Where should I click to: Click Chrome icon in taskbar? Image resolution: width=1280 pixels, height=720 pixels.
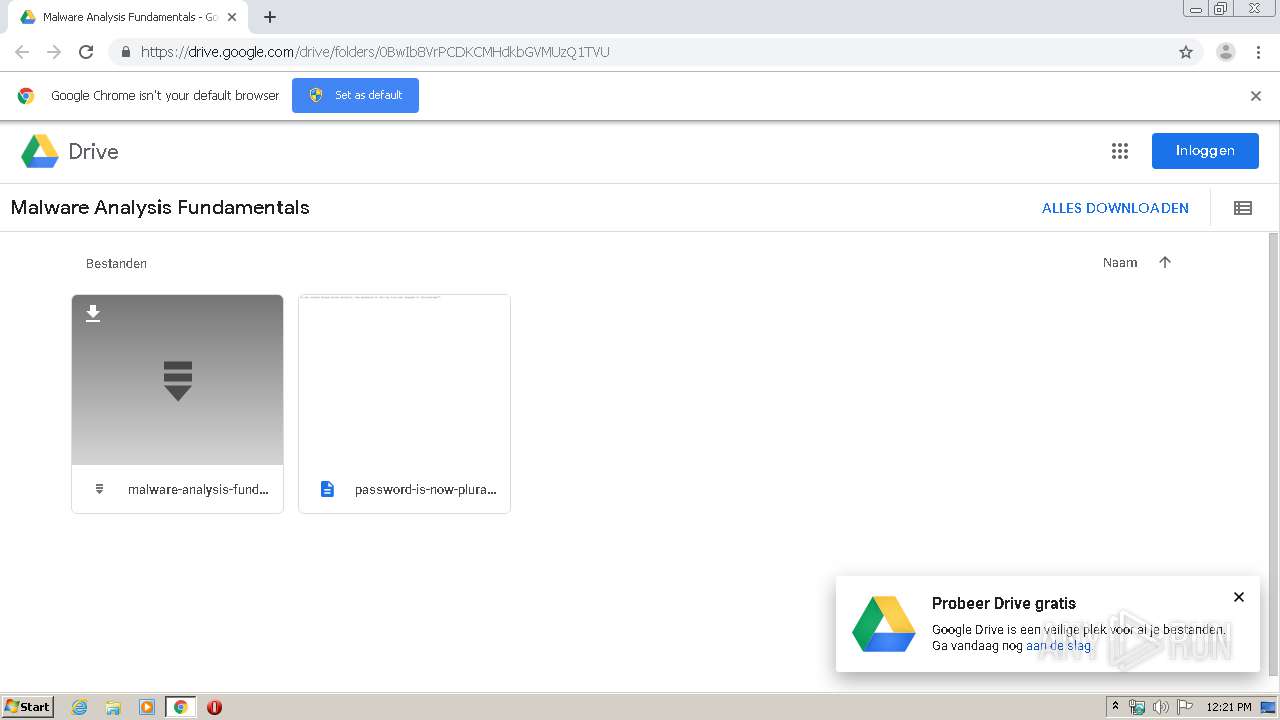pos(180,707)
